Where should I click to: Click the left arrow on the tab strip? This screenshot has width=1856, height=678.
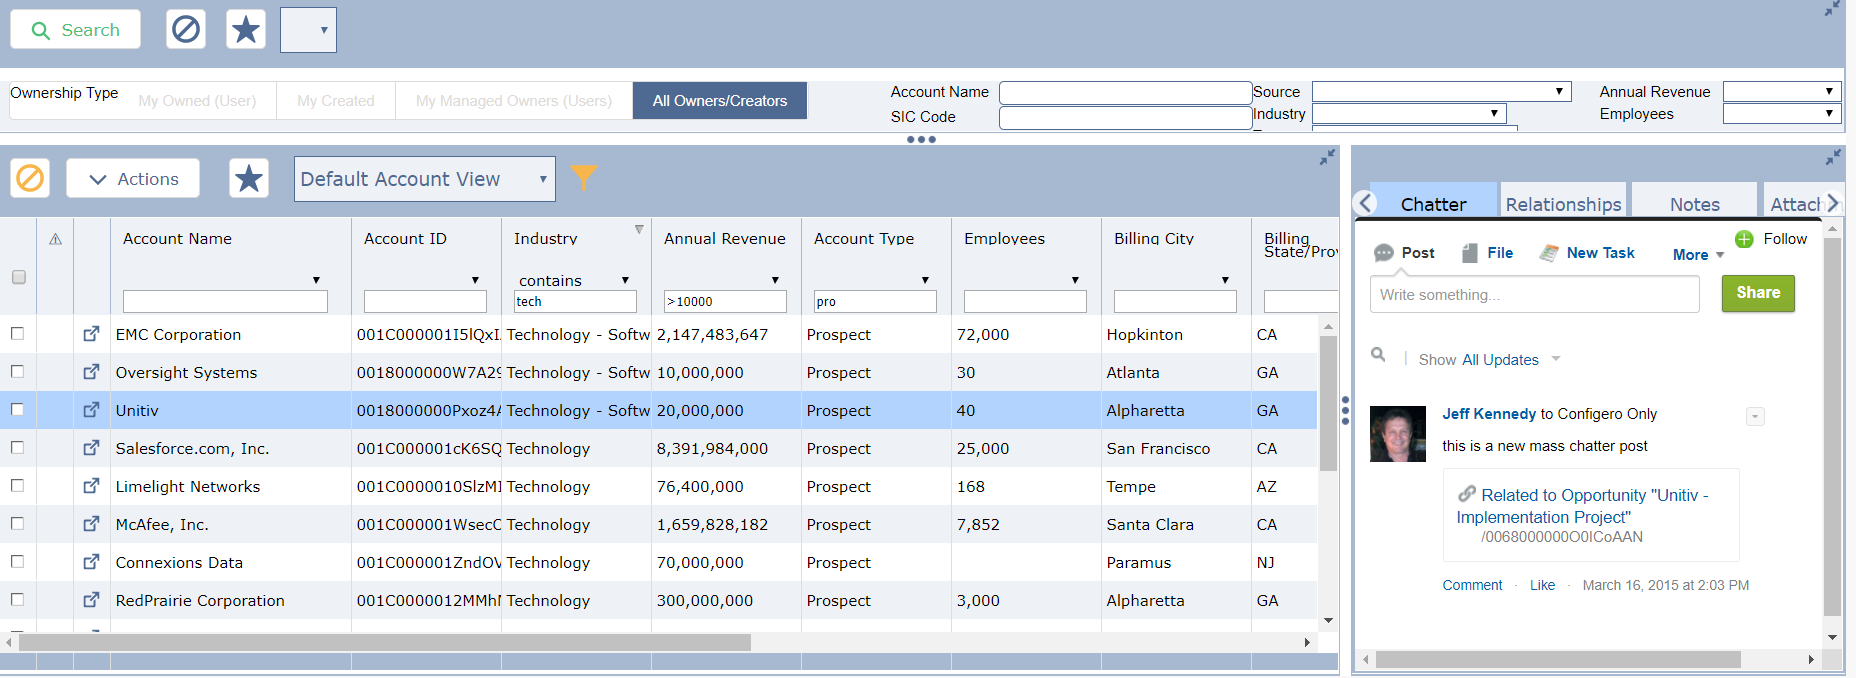tap(1365, 204)
